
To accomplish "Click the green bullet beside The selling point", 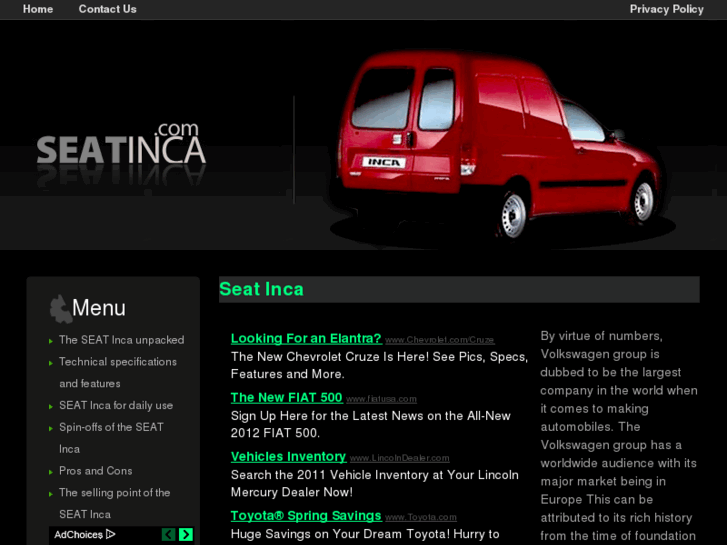I will [x=51, y=494].
